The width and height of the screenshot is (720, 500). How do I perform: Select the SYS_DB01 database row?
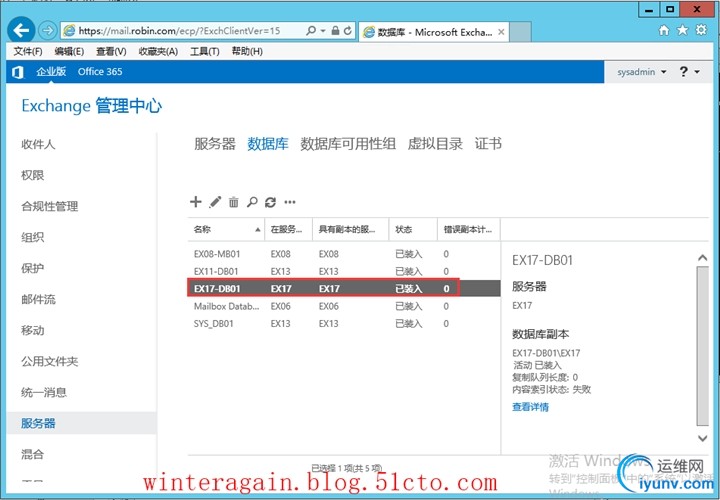coord(344,324)
